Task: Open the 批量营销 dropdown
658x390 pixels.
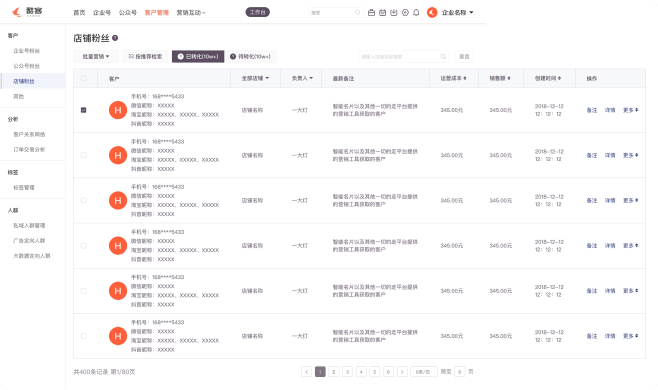Action: tap(96, 57)
